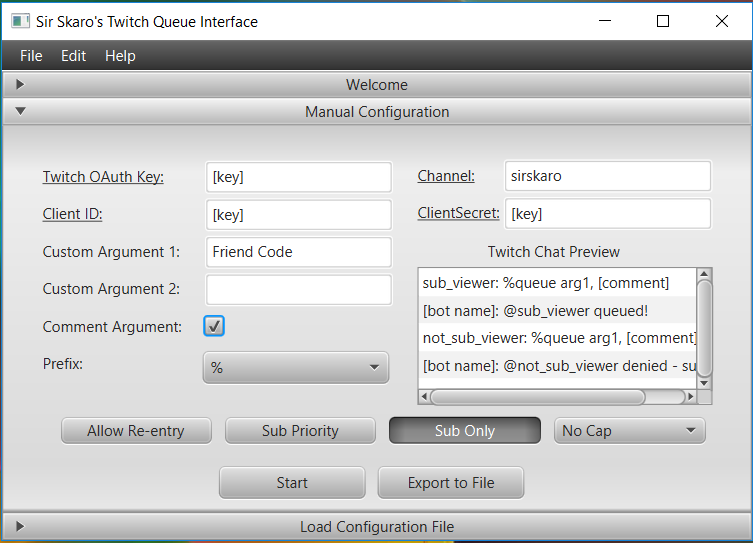The image size is (753, 543).
Task: Toggle the Sub Priority button
Action: (300, 431)
